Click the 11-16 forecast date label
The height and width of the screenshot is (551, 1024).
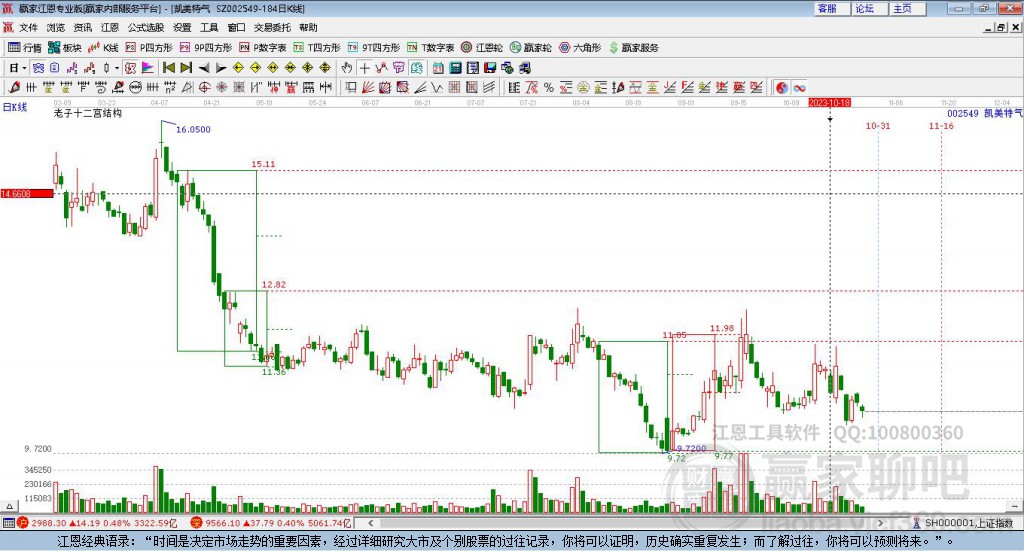tap(941, 126)
